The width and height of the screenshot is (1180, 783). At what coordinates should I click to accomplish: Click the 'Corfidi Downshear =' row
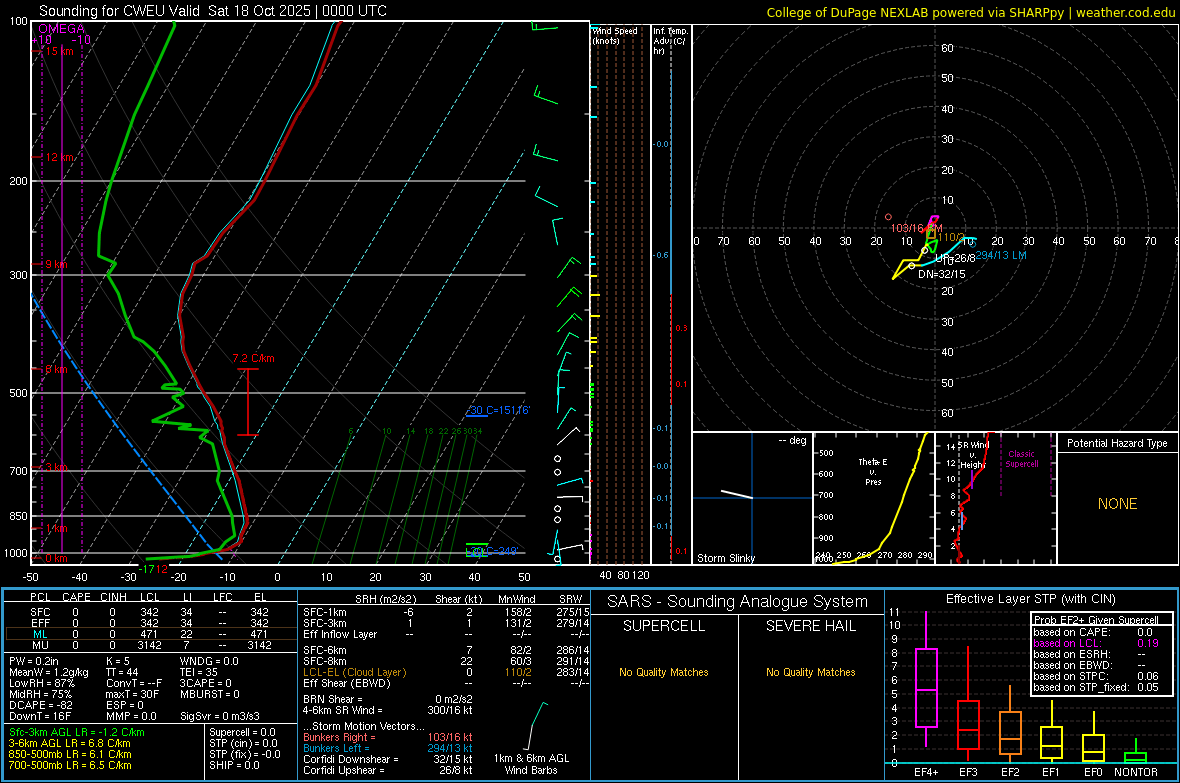pyautogui.click(x=388, y=759)
